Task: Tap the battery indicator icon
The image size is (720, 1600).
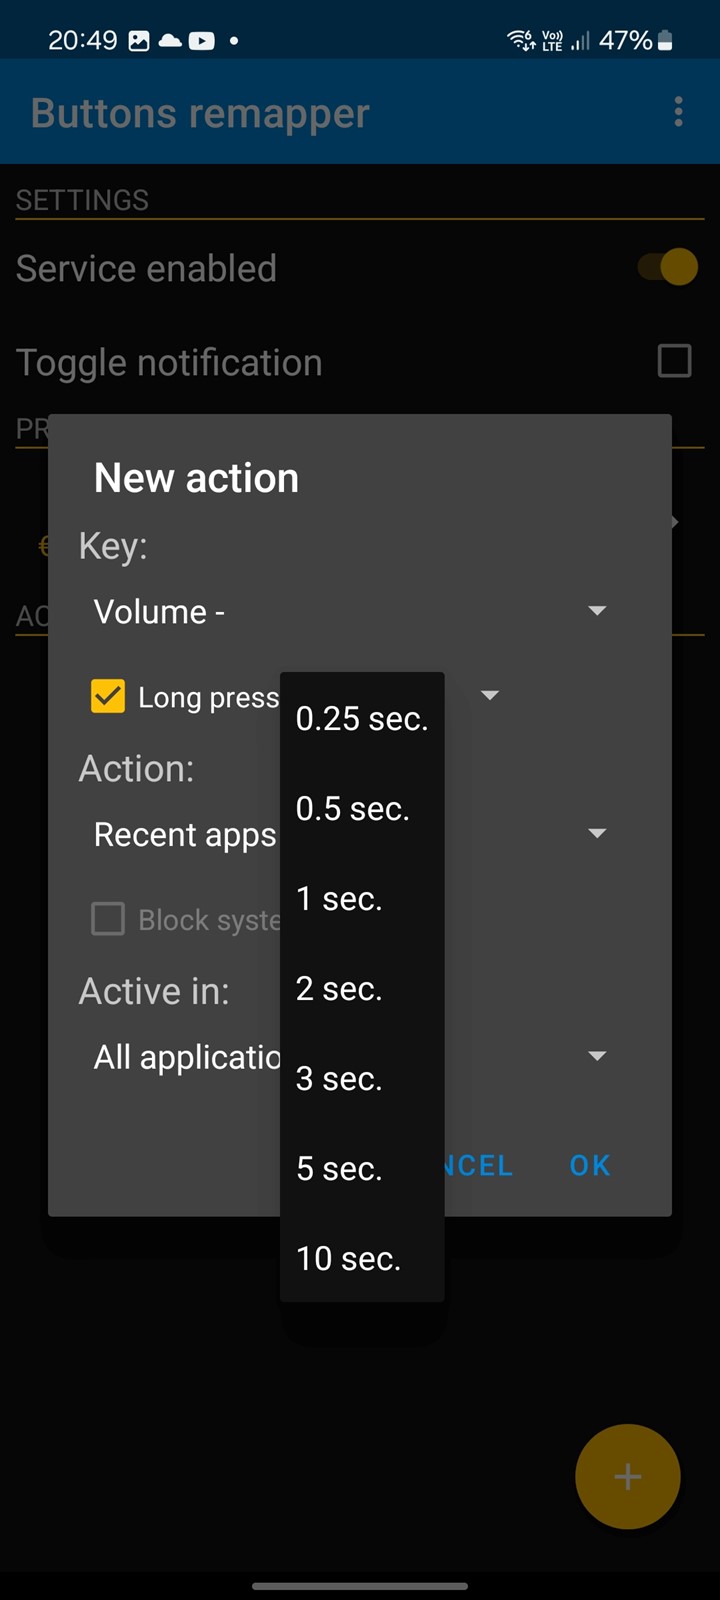Action: pyautogui.click(x=665, y=40)
